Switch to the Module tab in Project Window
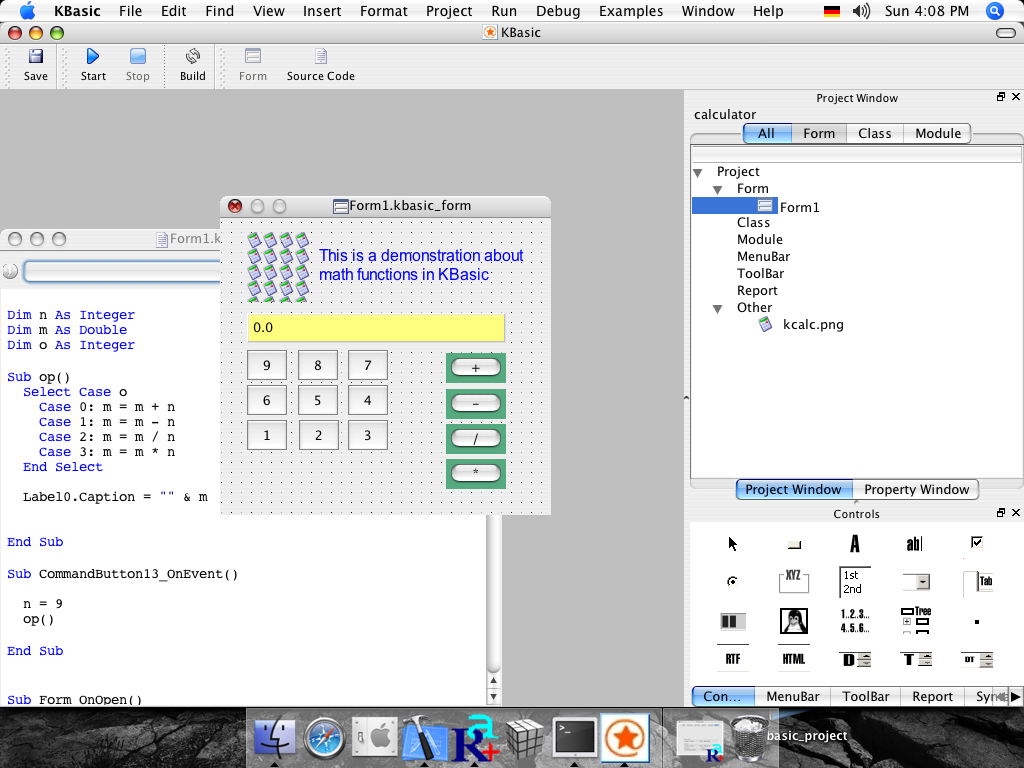 point(937,133)
